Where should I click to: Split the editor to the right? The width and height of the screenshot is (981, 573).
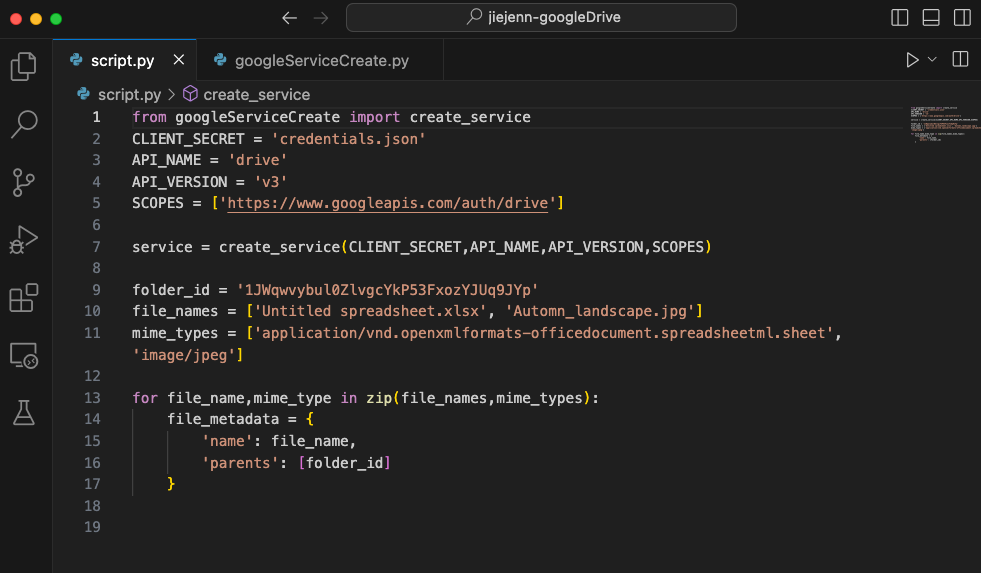(x=960, y=59)
